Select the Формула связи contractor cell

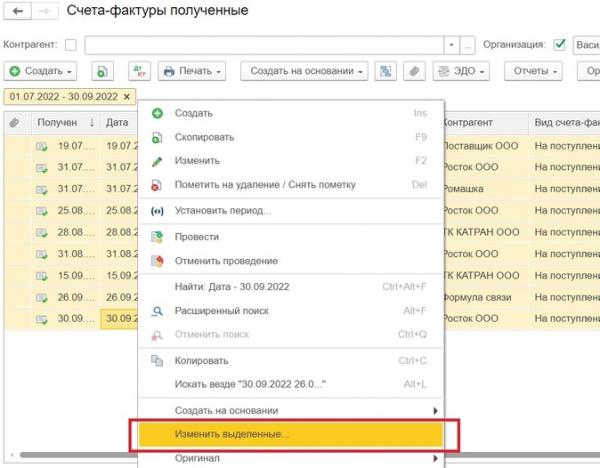click(x=486, y=298)
